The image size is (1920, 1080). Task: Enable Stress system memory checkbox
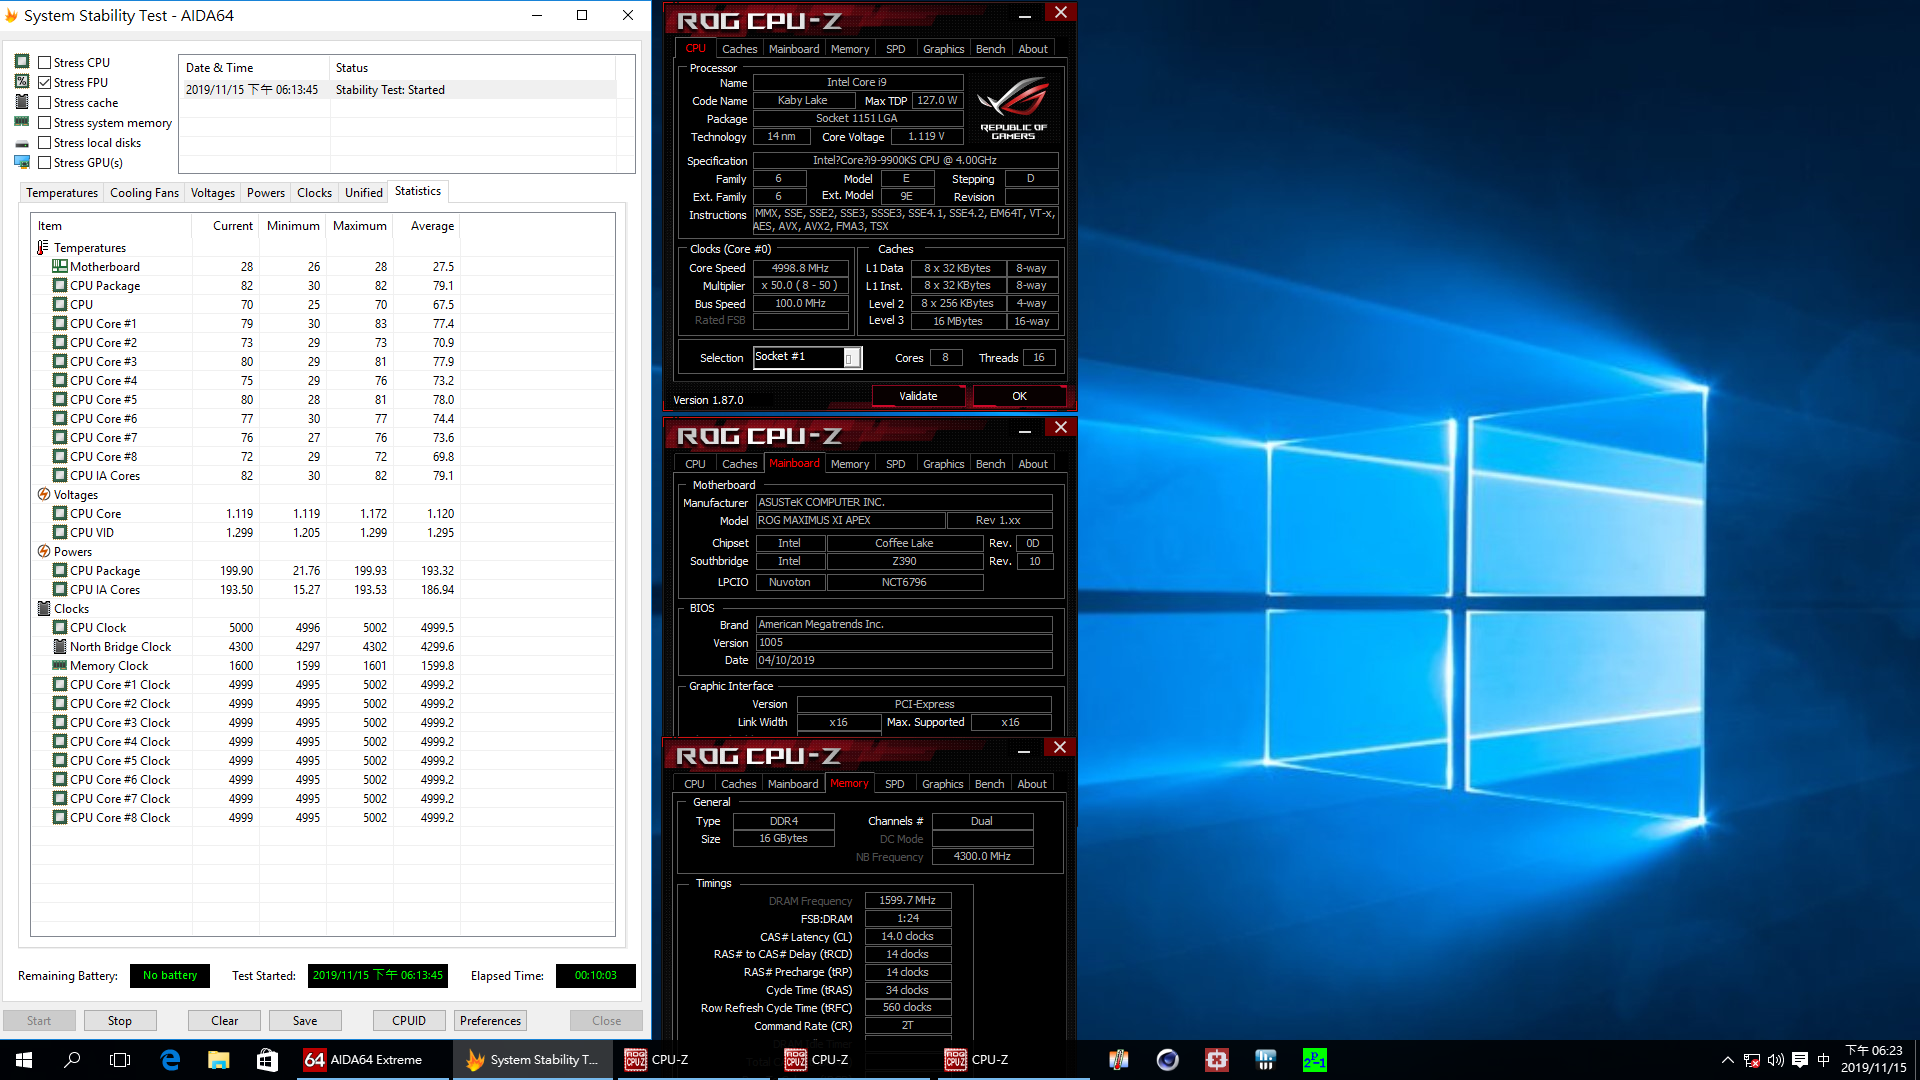click(x=44, y=122)
